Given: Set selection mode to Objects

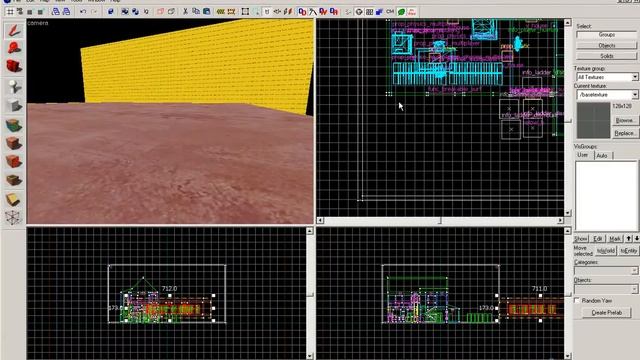Looking at the screenshot, I should point(607,45).
